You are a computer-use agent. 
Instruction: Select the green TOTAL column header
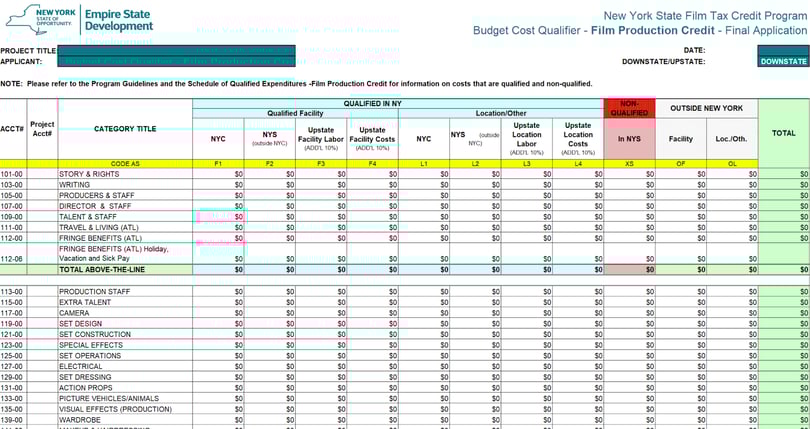[784, 133]
